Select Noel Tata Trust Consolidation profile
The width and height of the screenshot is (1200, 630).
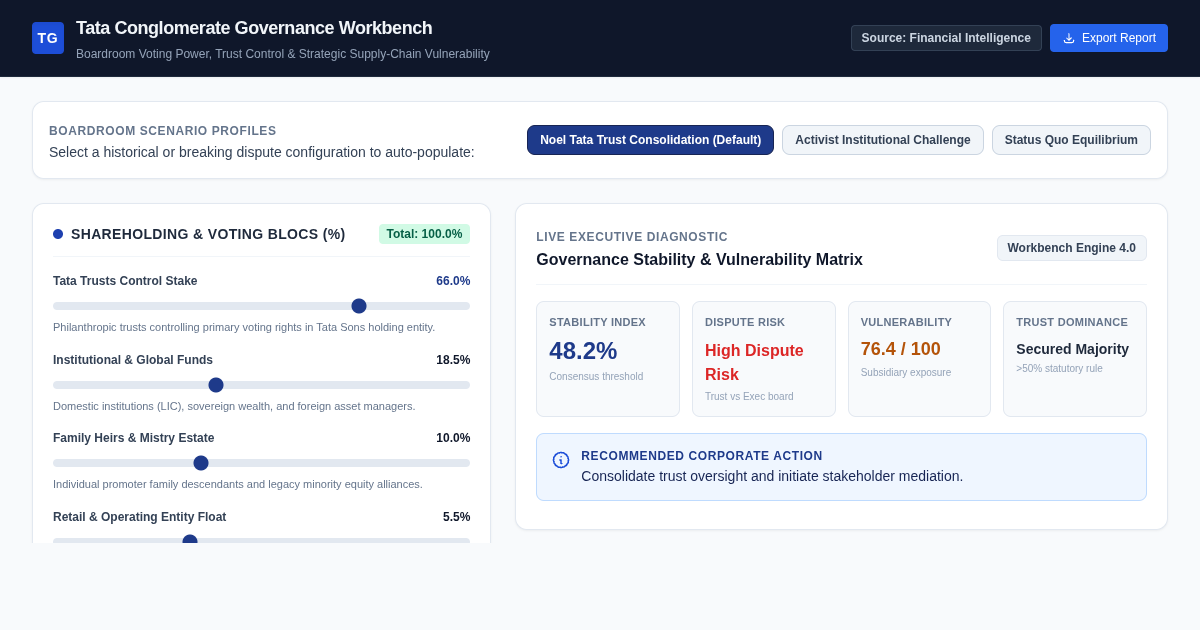(x=650, y=140)
